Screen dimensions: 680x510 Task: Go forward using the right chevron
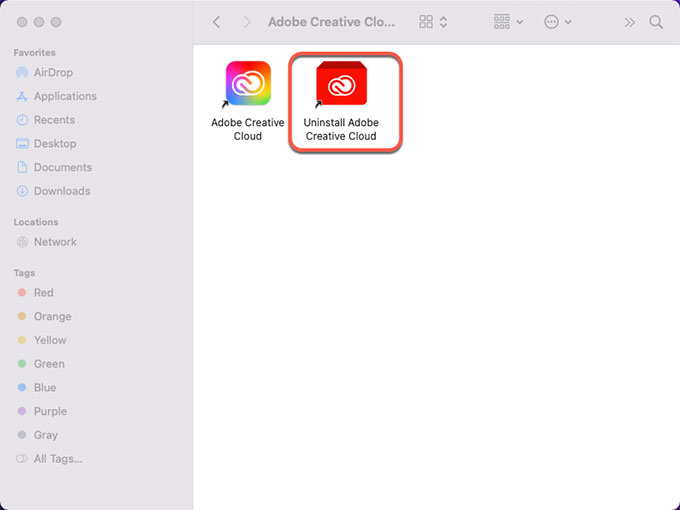(247, 22)
